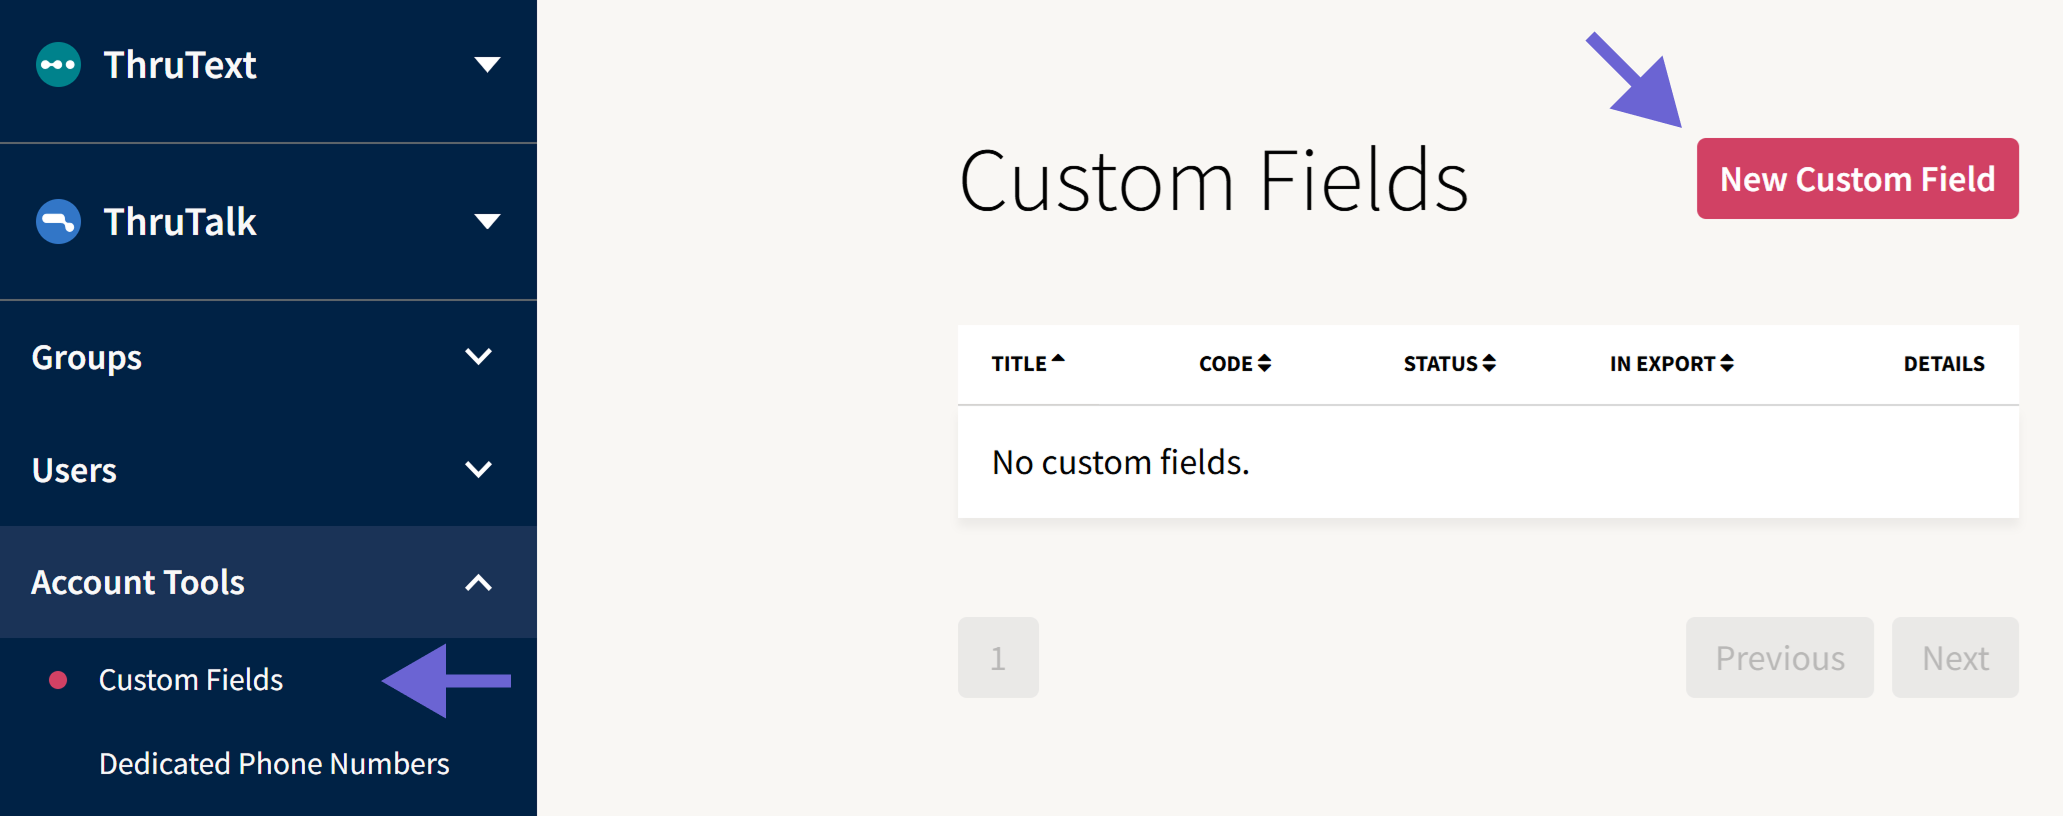
Task: Expand the ThruTalk navigation dropdown
Action: [x=487, y=222]
